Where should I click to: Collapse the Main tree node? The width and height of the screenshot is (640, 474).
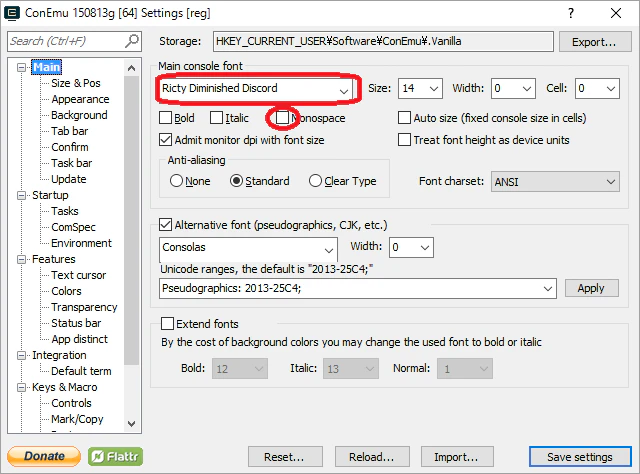(x=21, y=67)
